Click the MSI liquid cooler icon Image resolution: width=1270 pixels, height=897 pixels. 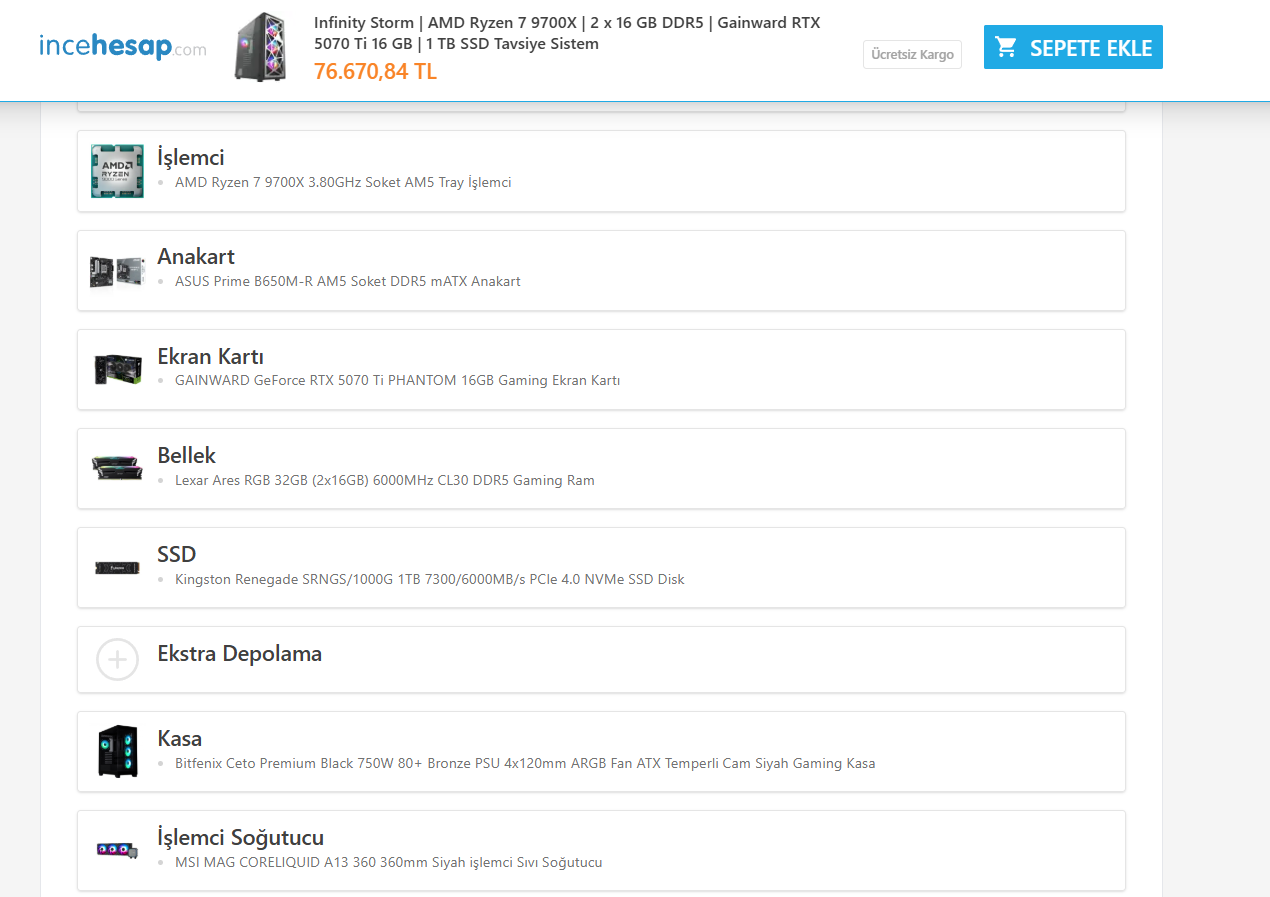(x=117, y=850)
